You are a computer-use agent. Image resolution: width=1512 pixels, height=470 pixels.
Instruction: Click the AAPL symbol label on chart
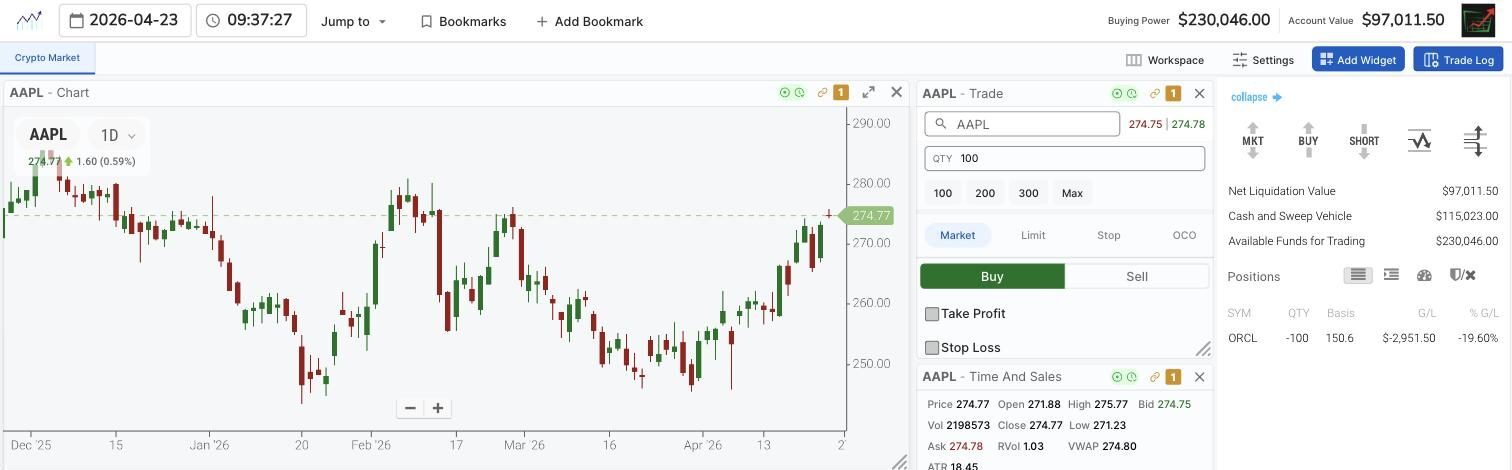pos(48,135)
